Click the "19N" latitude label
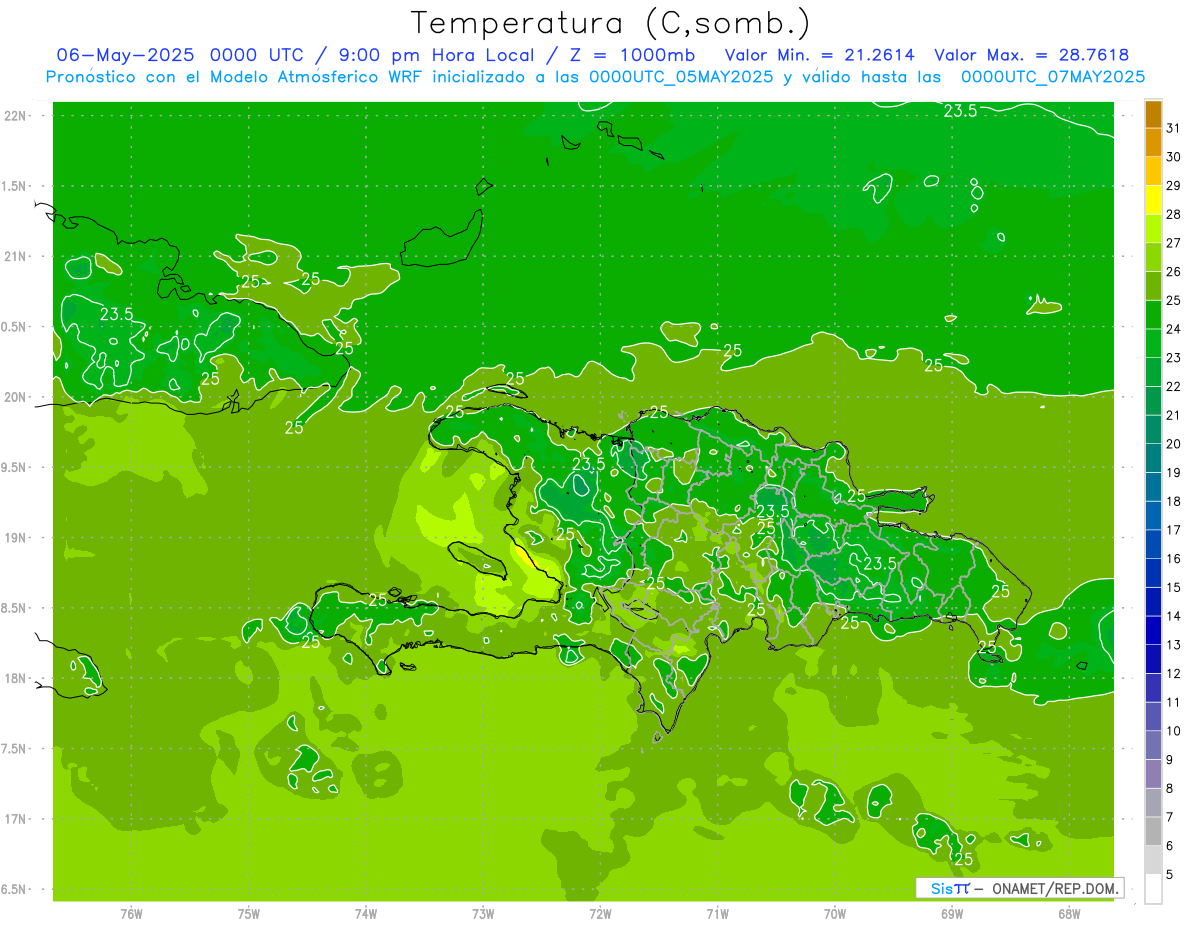 click(15, 537)
